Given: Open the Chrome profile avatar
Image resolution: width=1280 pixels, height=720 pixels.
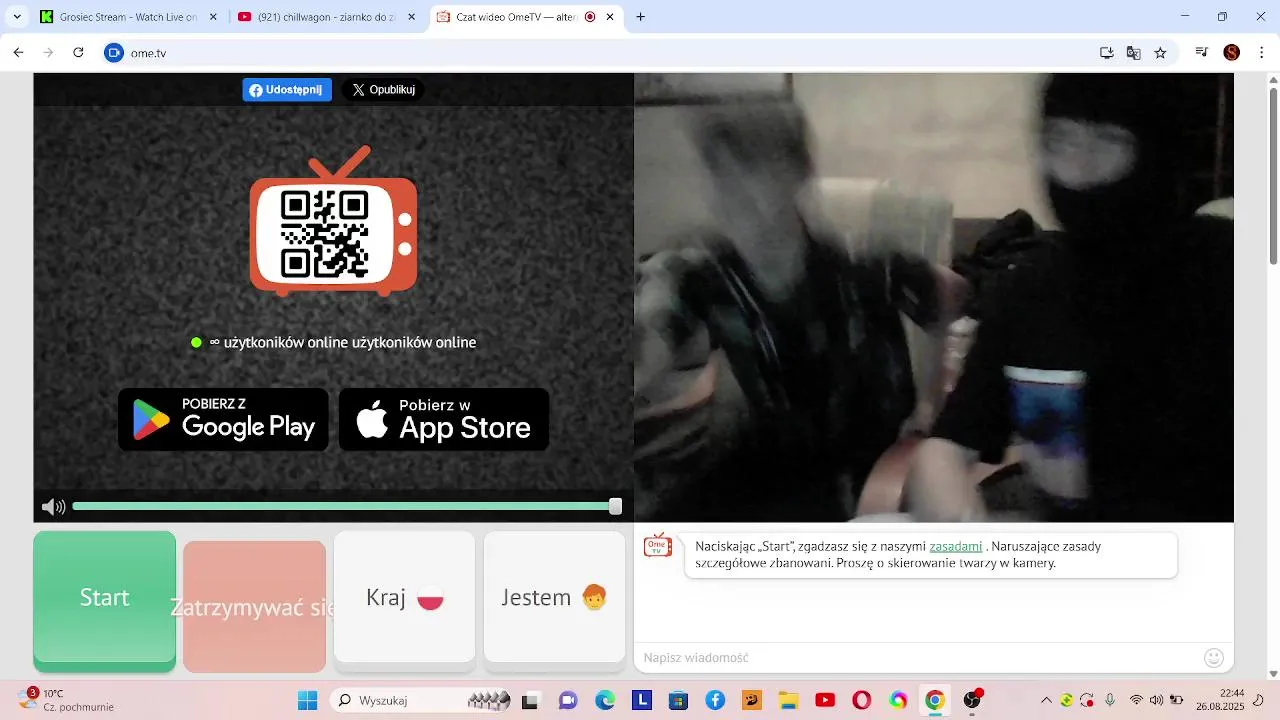Looking at the screenshot, I should (1232, 53).
